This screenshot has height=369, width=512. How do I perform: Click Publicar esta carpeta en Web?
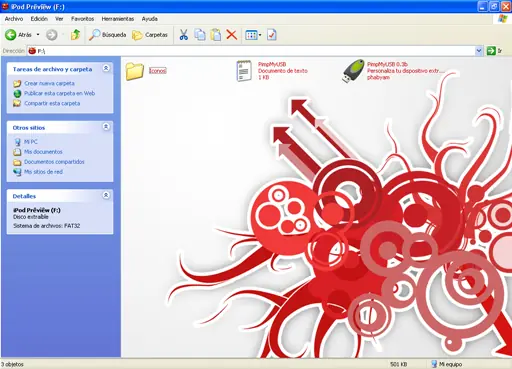(x=60, y=93)
